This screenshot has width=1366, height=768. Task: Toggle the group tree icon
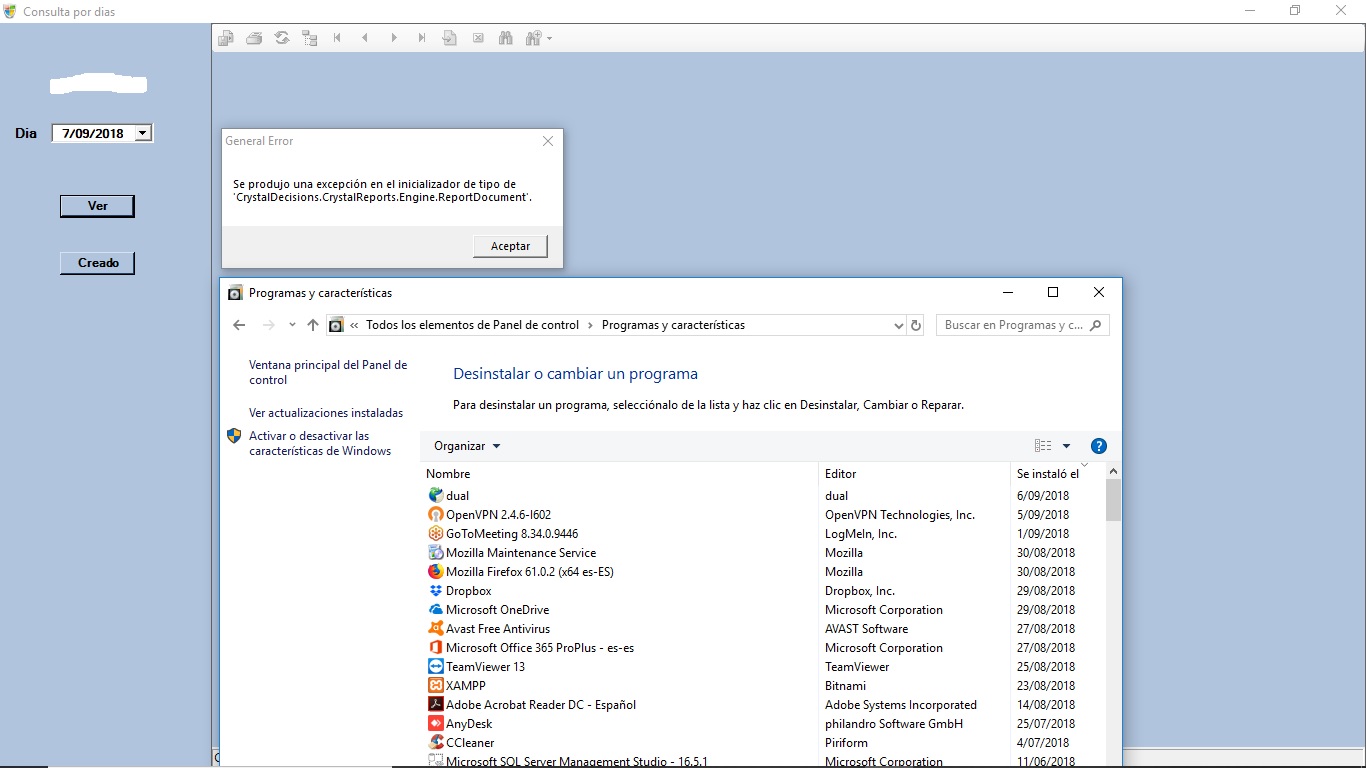310,38
